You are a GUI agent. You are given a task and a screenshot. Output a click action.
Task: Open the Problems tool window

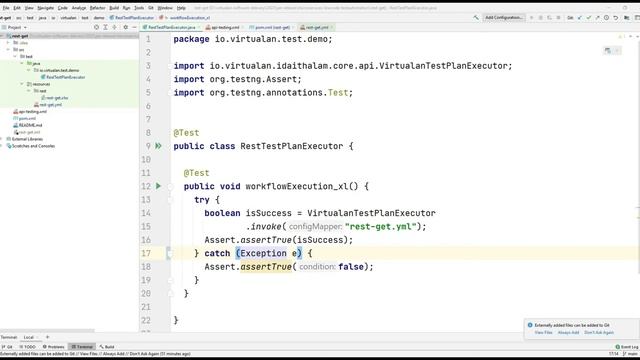53,347
